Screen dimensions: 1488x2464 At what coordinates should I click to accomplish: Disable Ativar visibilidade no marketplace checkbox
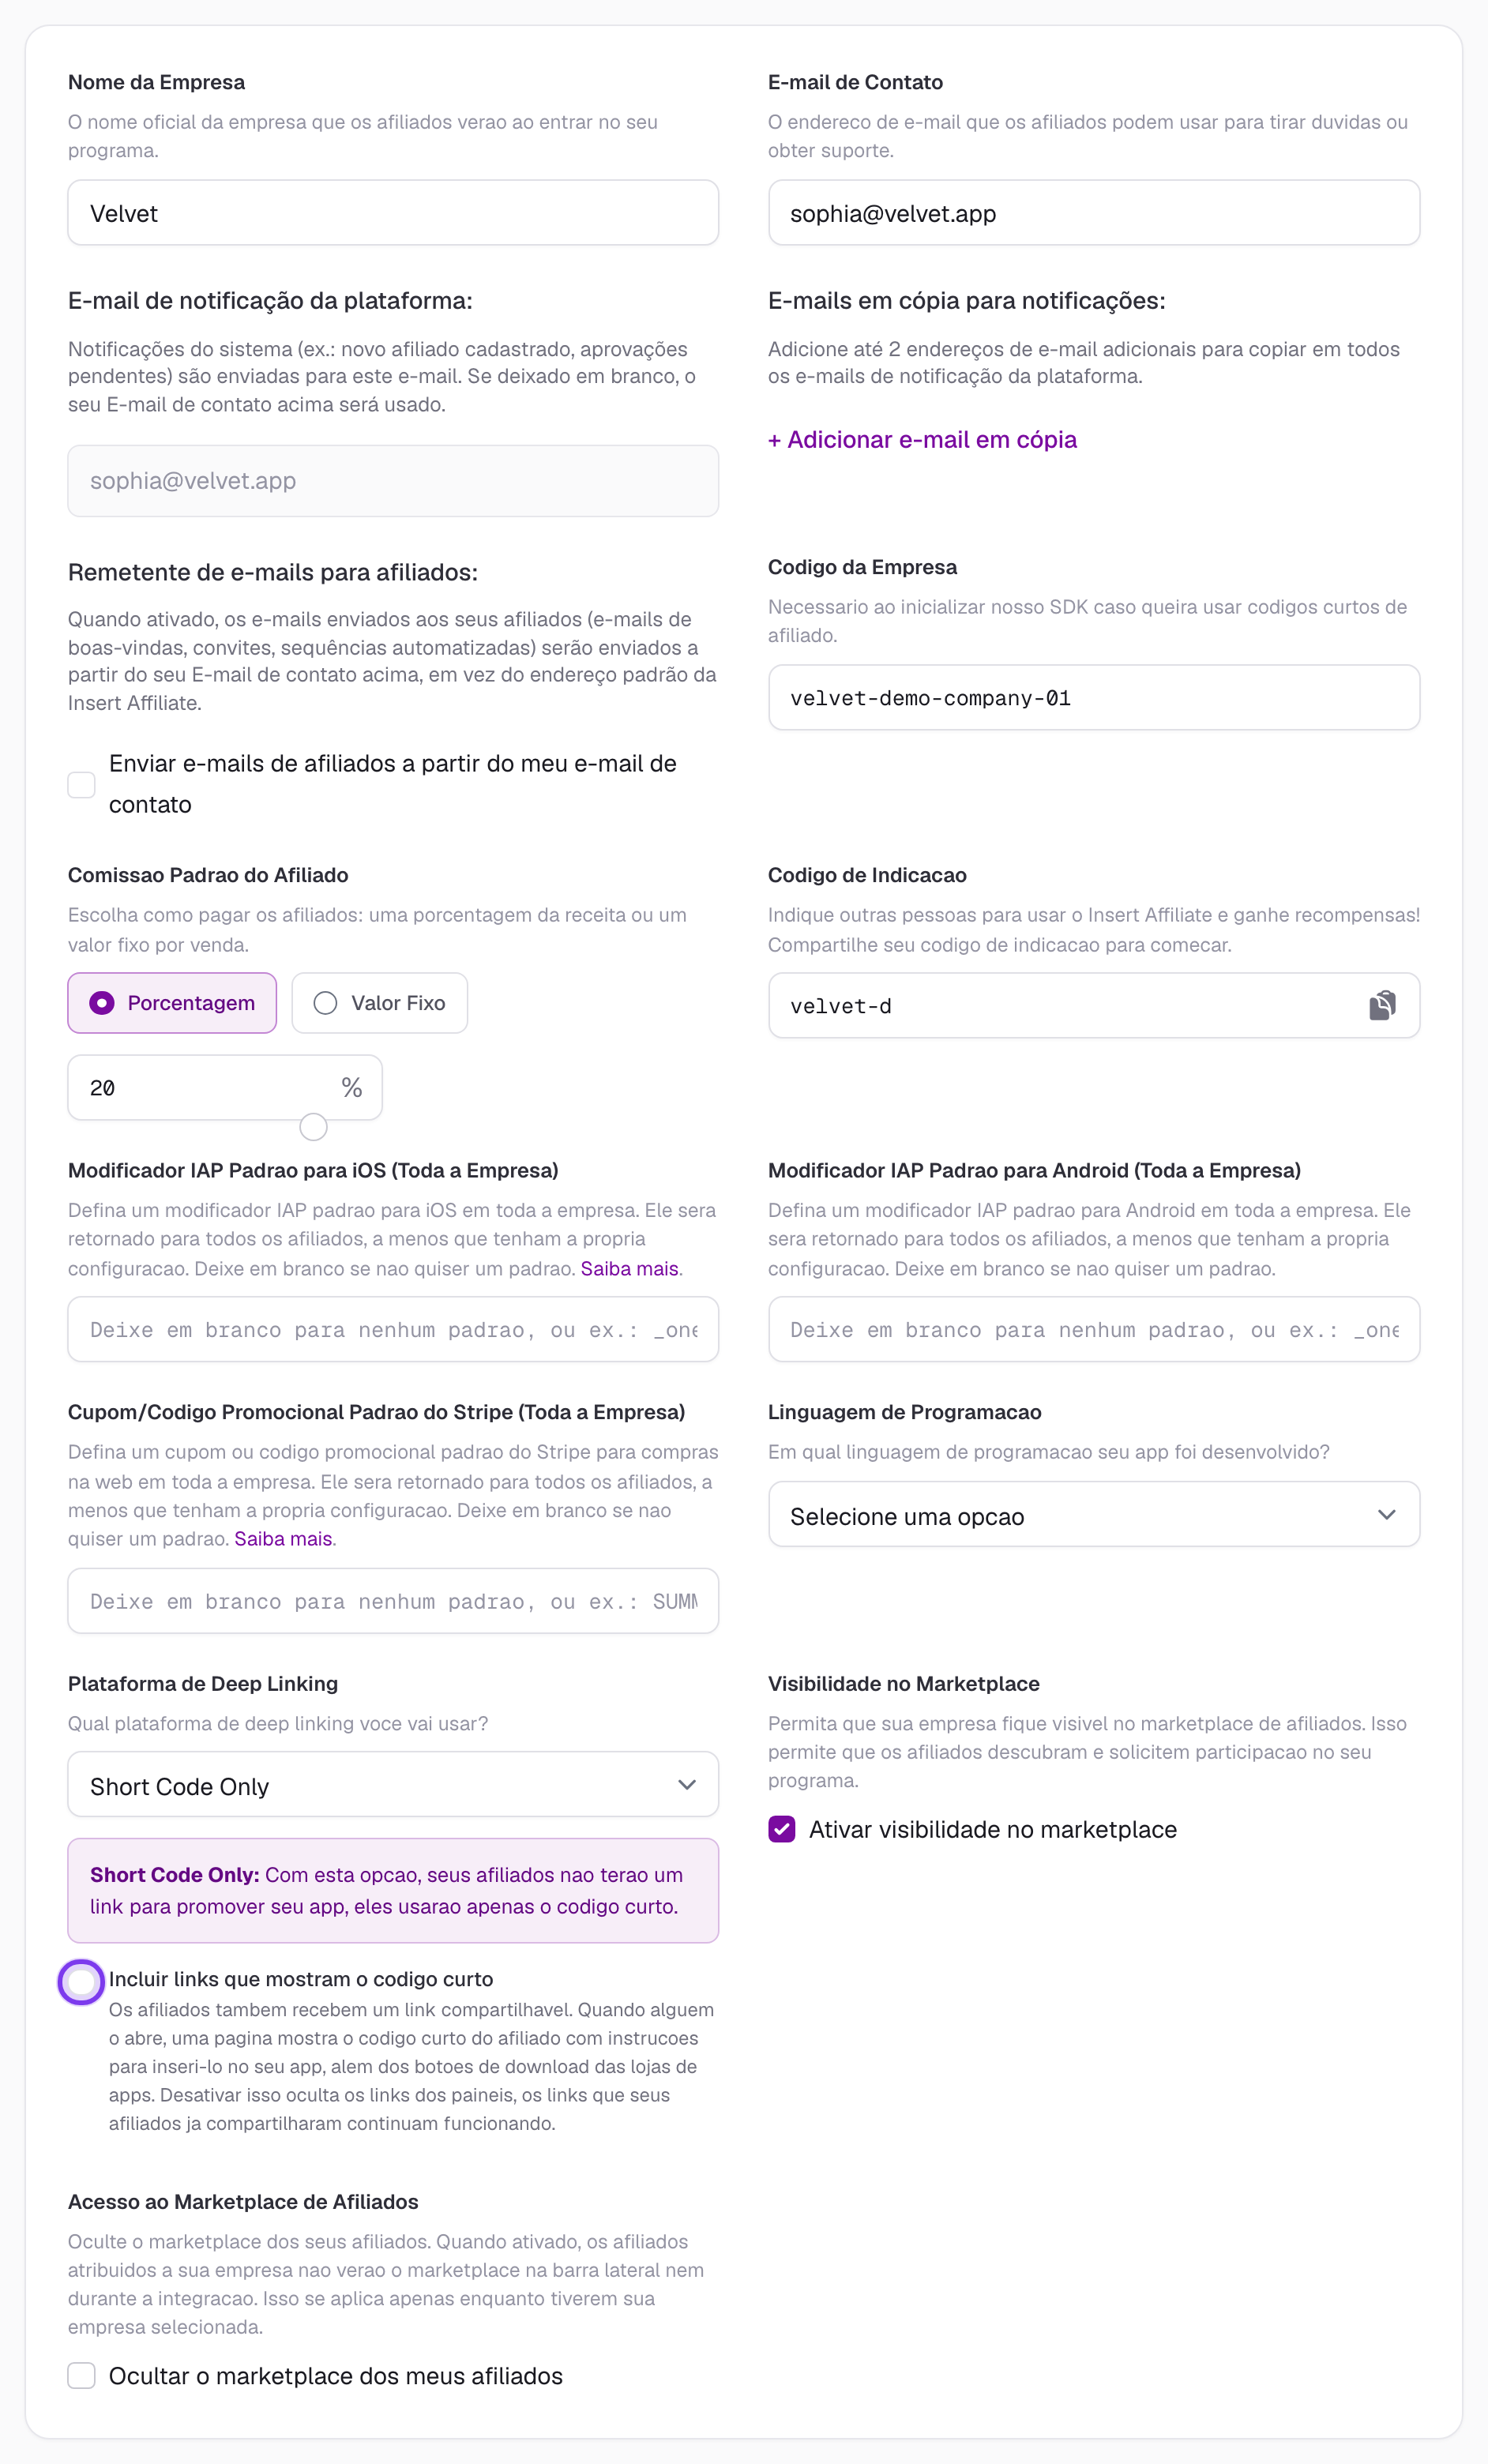coord(782,1829)
